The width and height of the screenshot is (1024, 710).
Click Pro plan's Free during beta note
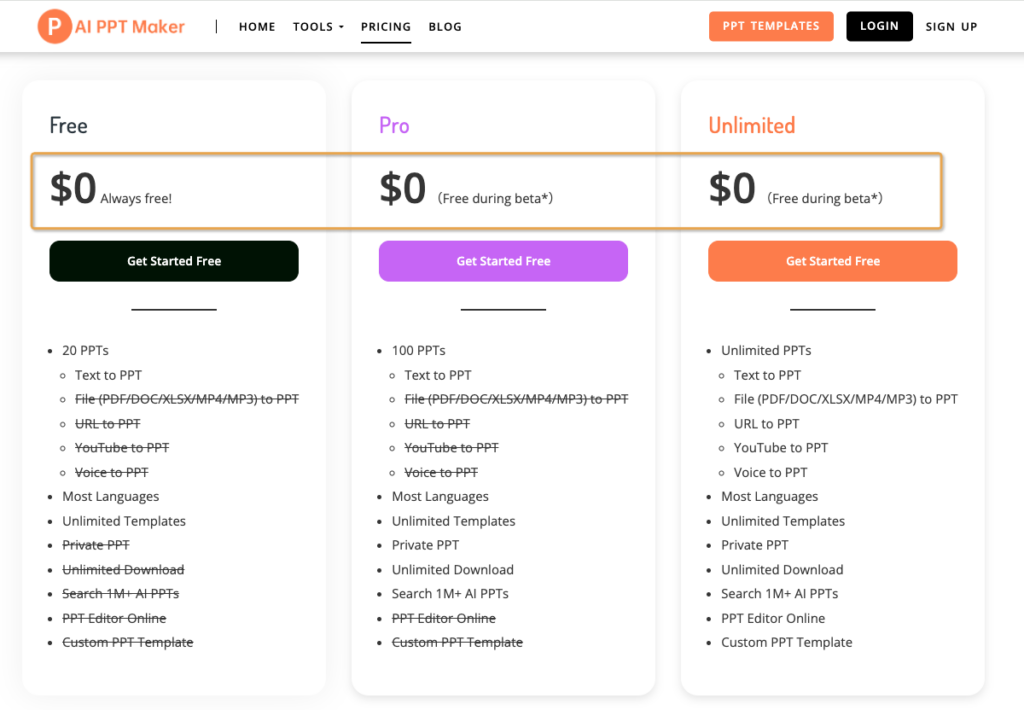pyautogui.click(x=495, y=199)
